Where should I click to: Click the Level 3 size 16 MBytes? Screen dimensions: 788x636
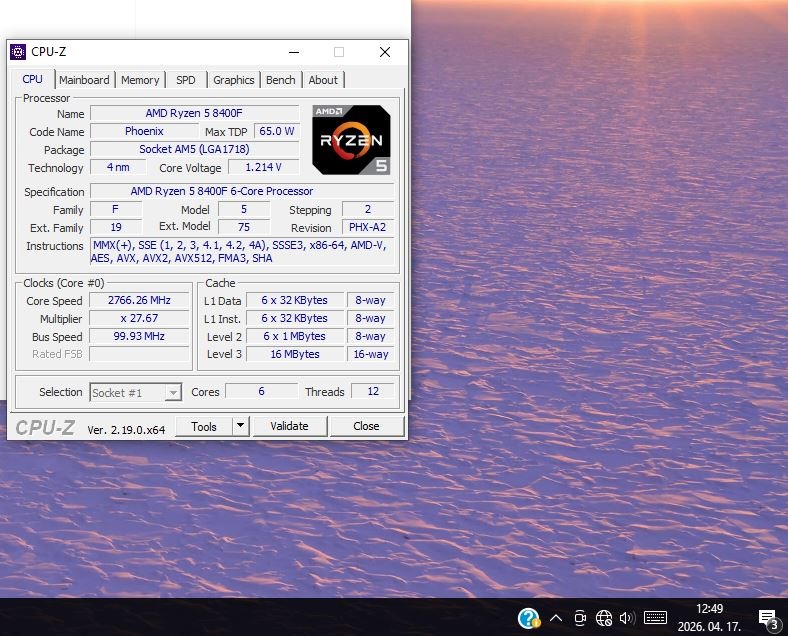[295, 354]
